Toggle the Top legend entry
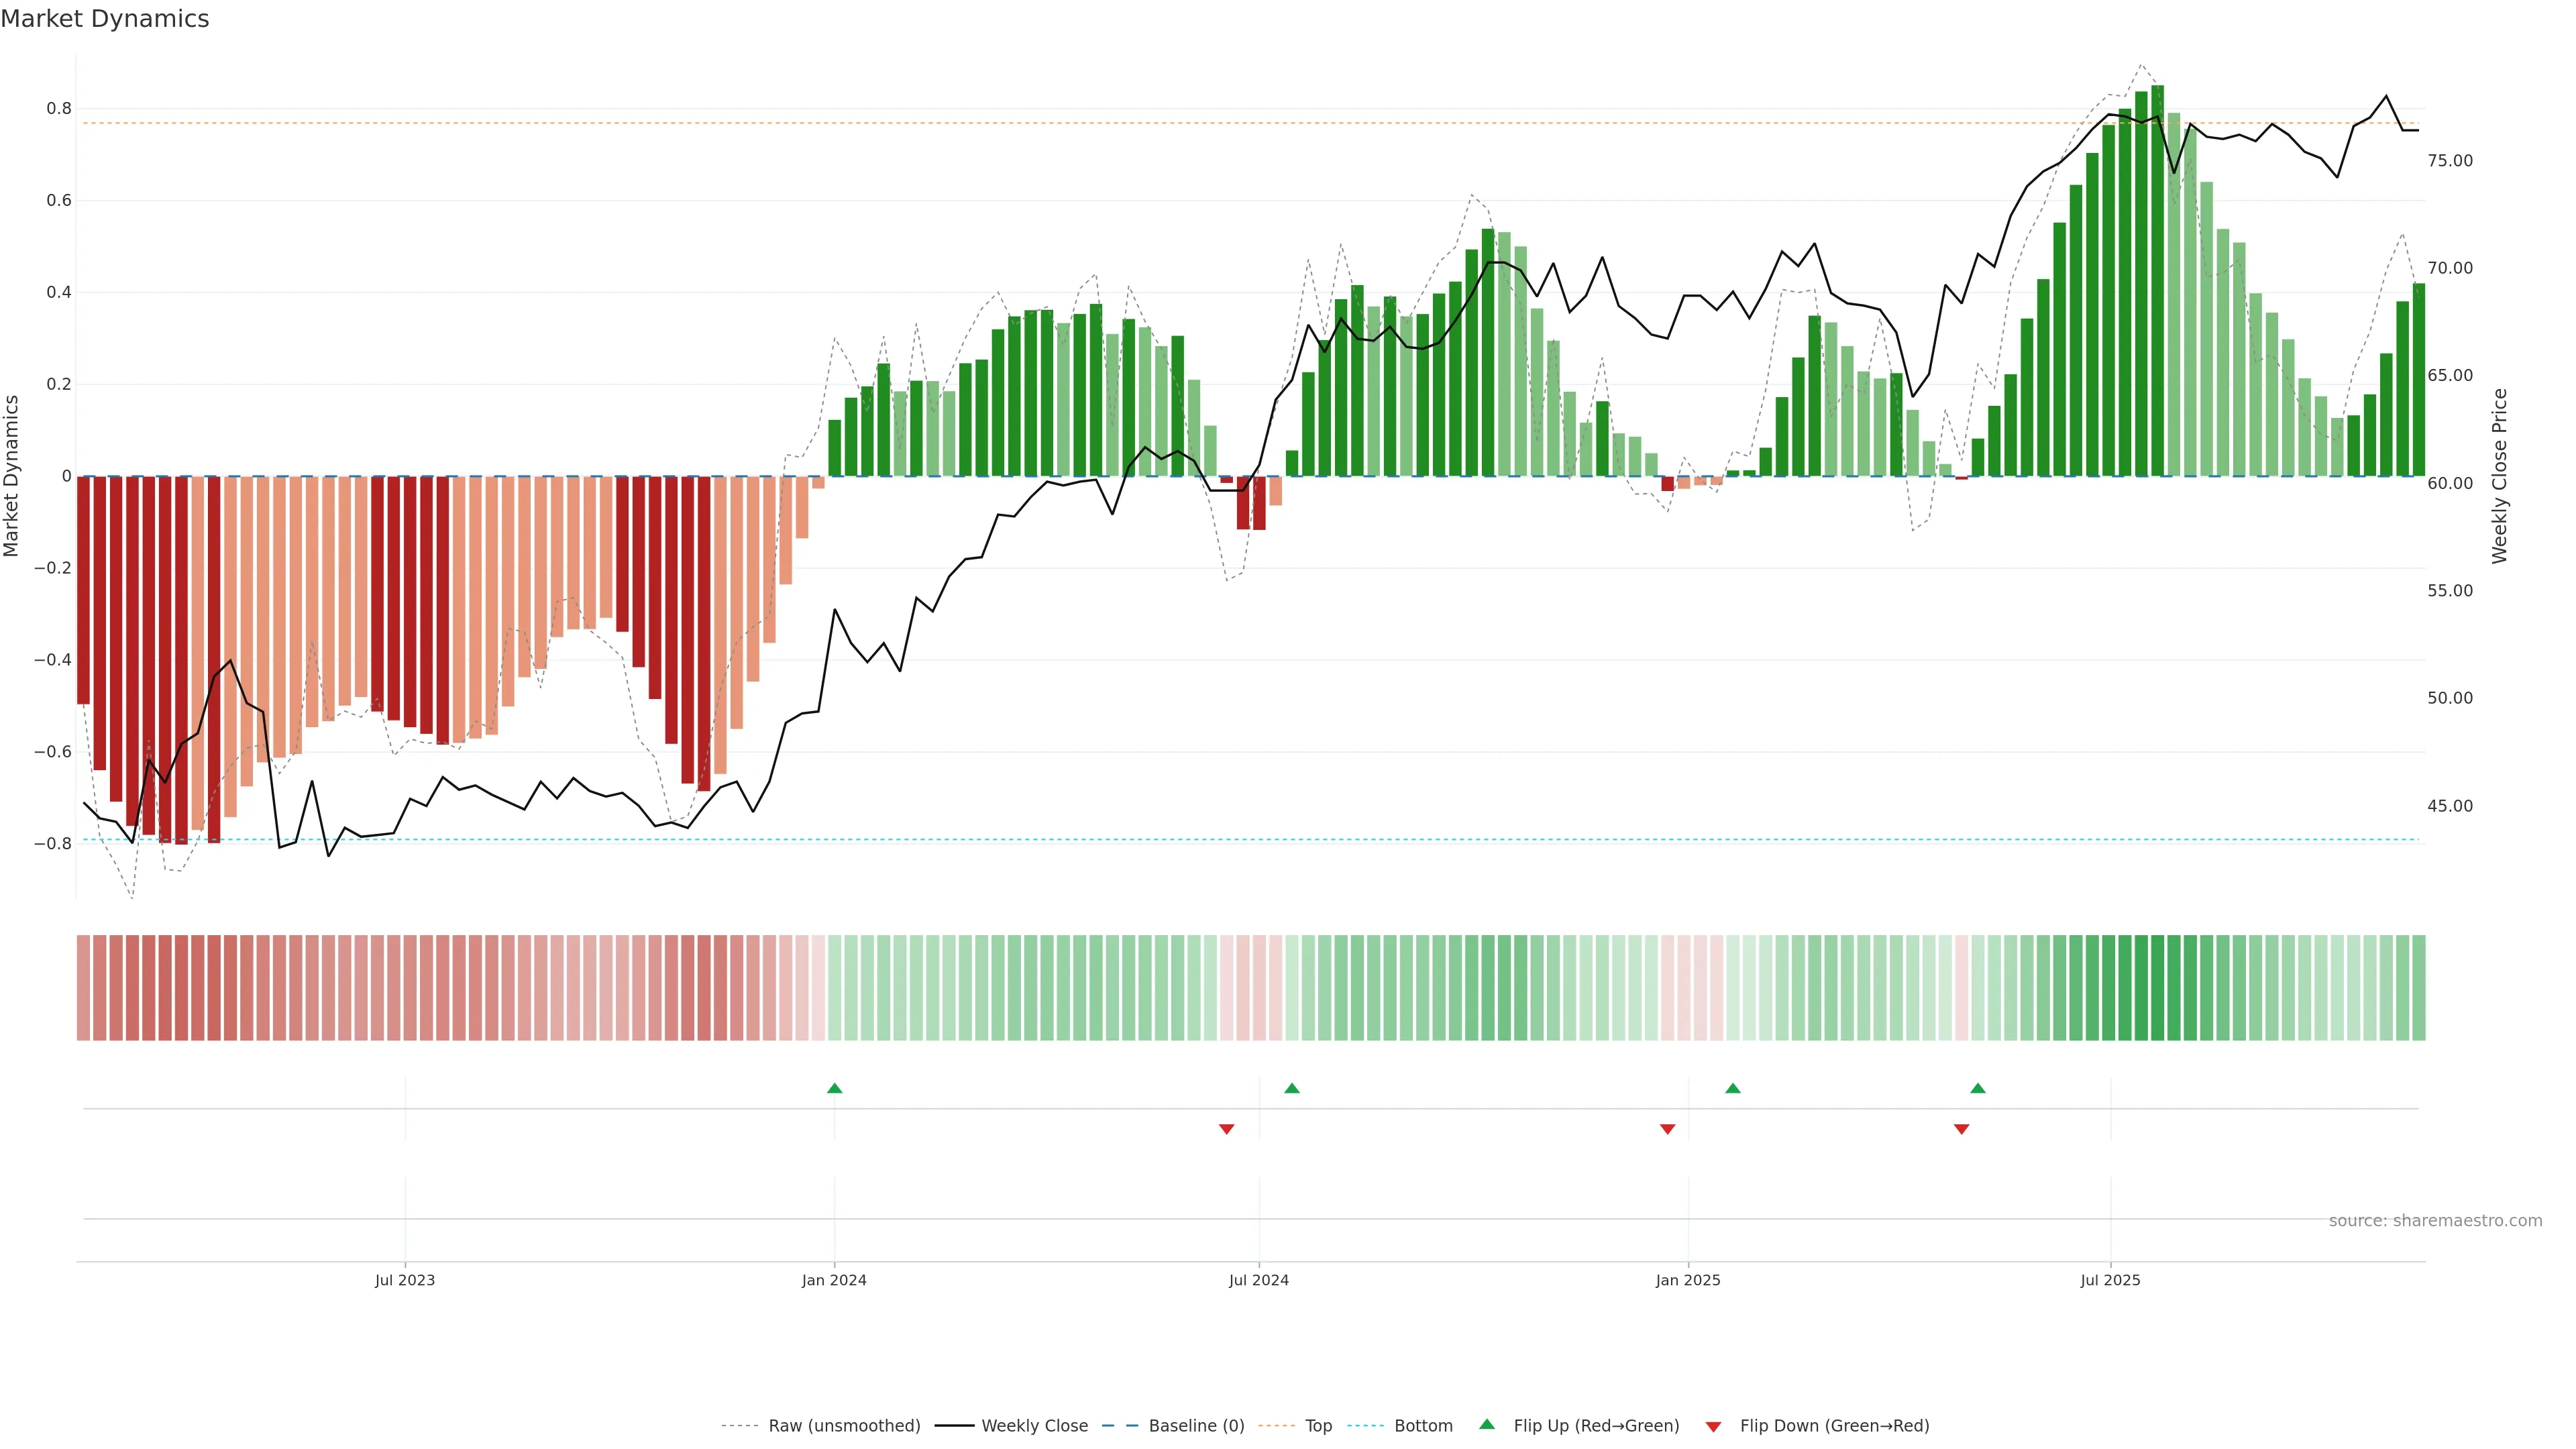The image size is (2576, 1449). click(1318, 1426)
